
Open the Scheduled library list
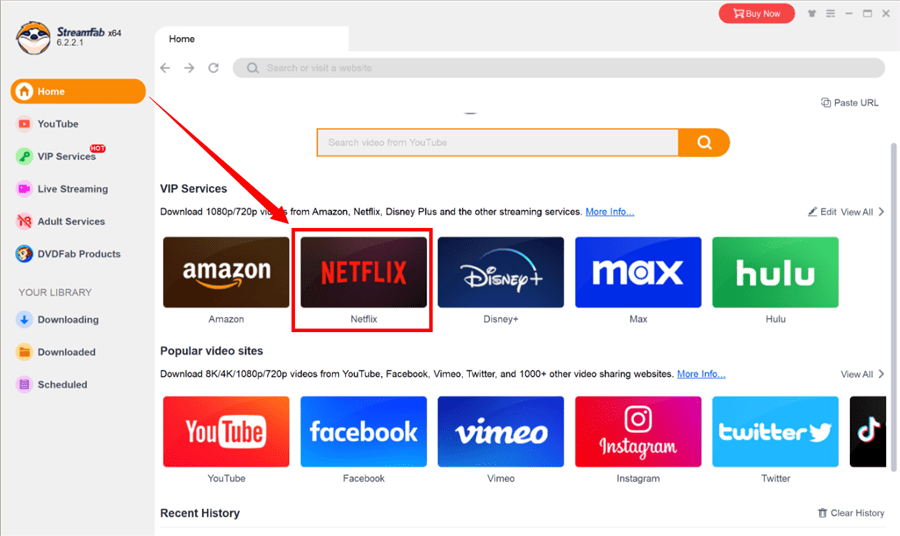click(52, 384)
